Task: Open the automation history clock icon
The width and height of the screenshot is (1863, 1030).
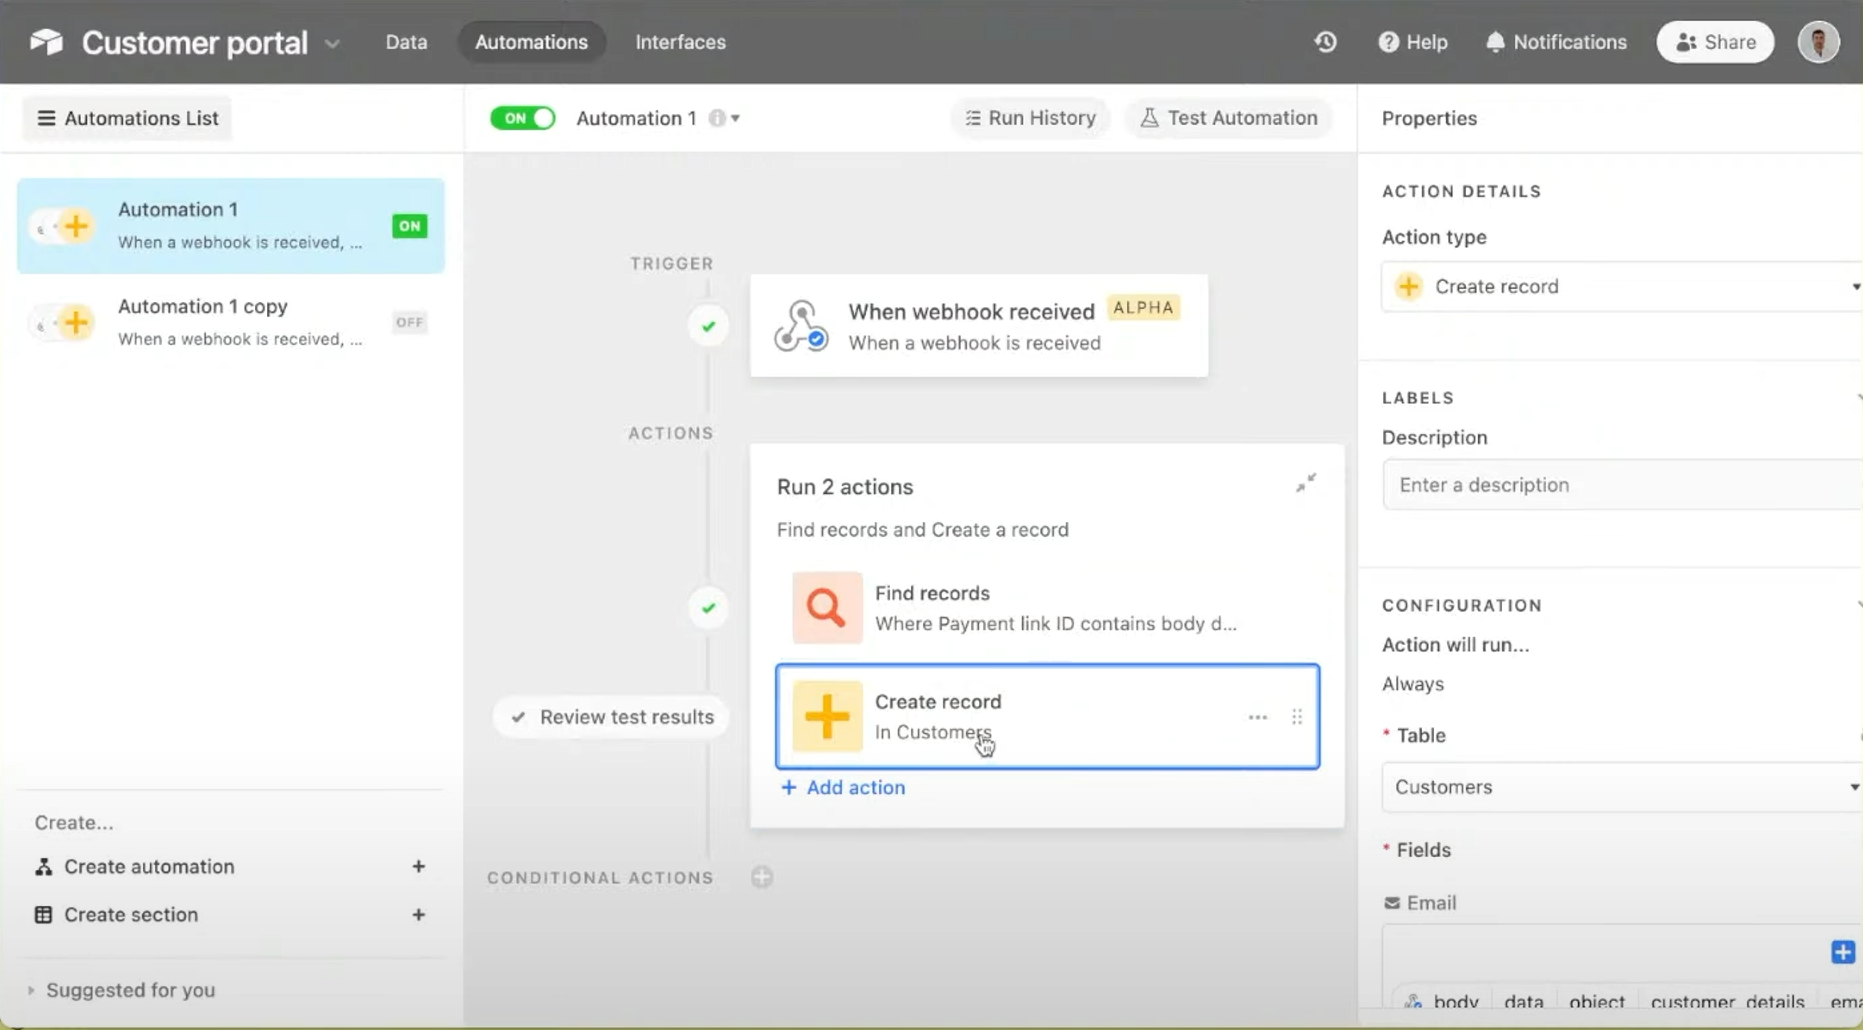Action: (x=1324, y=42)
